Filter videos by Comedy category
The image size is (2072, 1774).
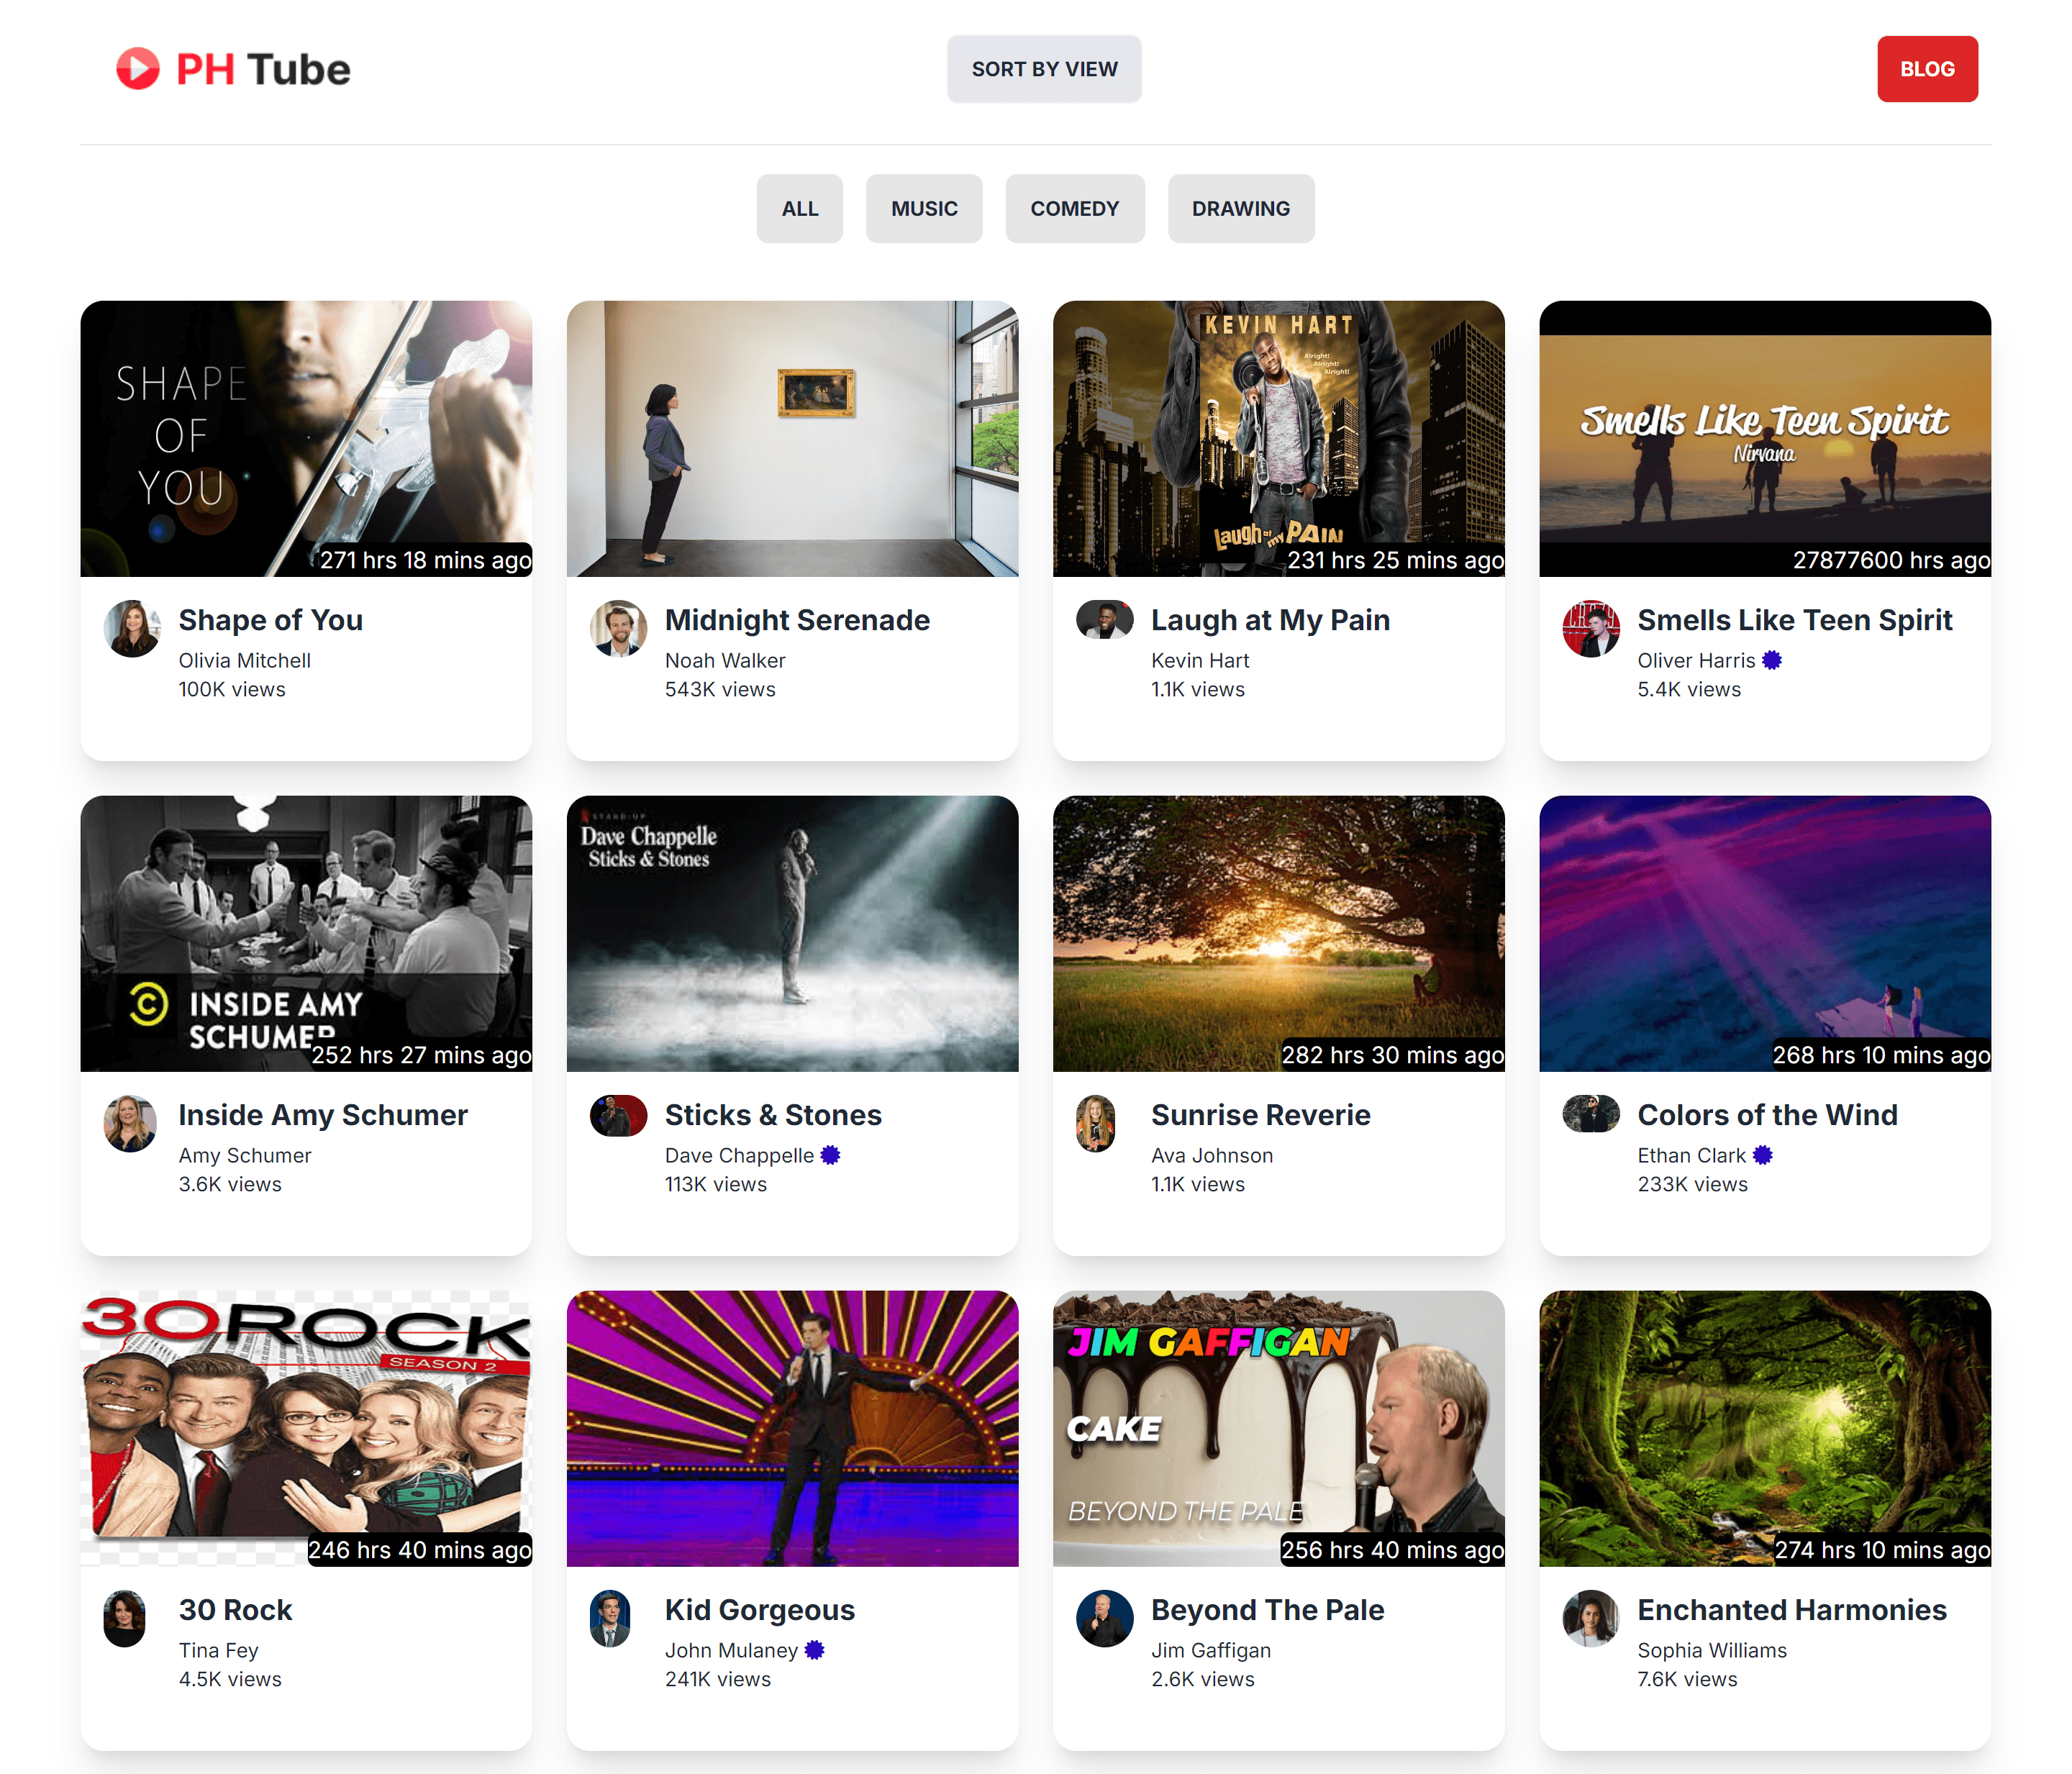[1074, 209]
